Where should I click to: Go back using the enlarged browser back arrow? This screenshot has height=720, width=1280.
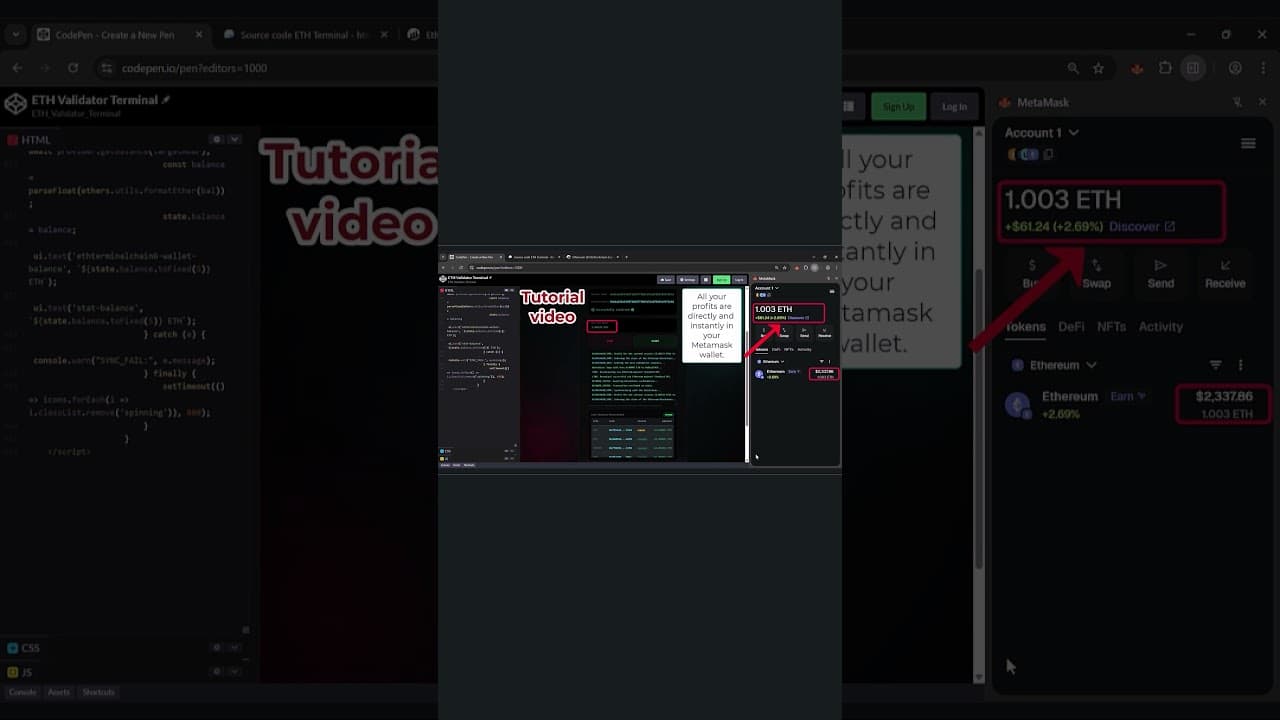[x=17, y=68]
